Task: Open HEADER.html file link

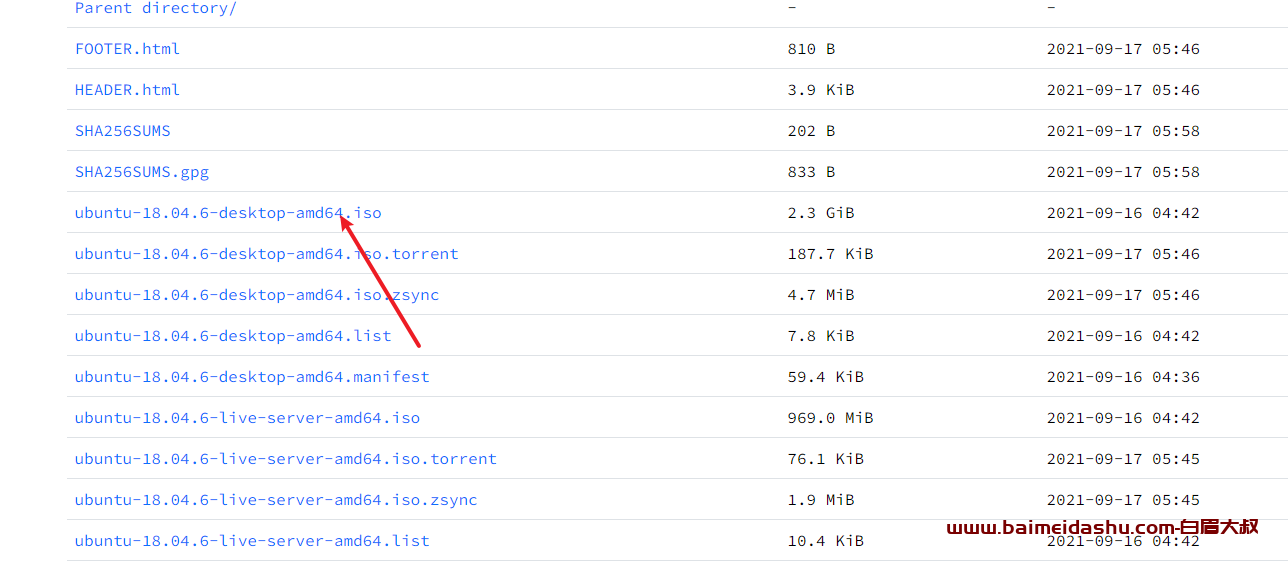Action: (127, 90)
